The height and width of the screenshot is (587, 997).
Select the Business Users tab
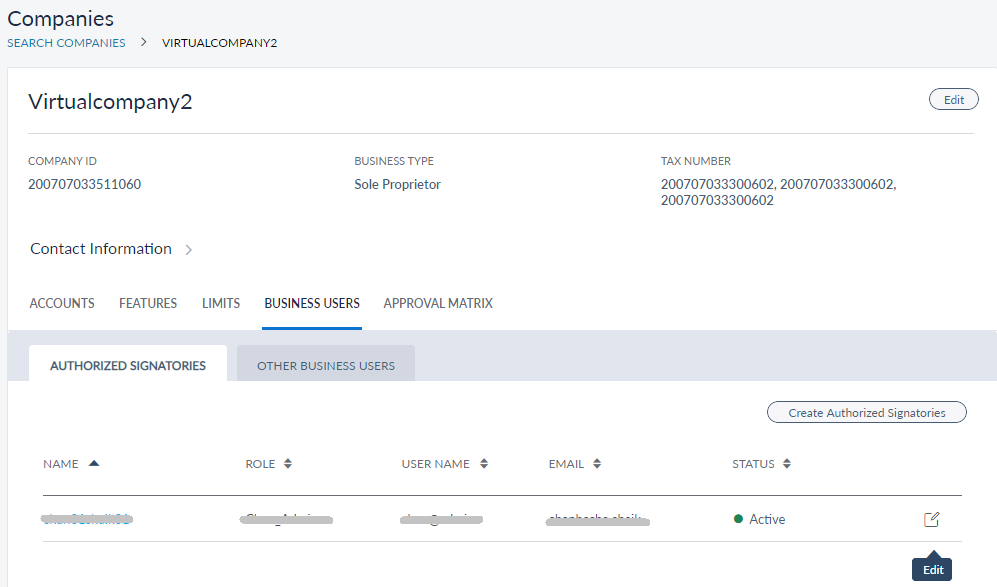click(x=312, y=303)
